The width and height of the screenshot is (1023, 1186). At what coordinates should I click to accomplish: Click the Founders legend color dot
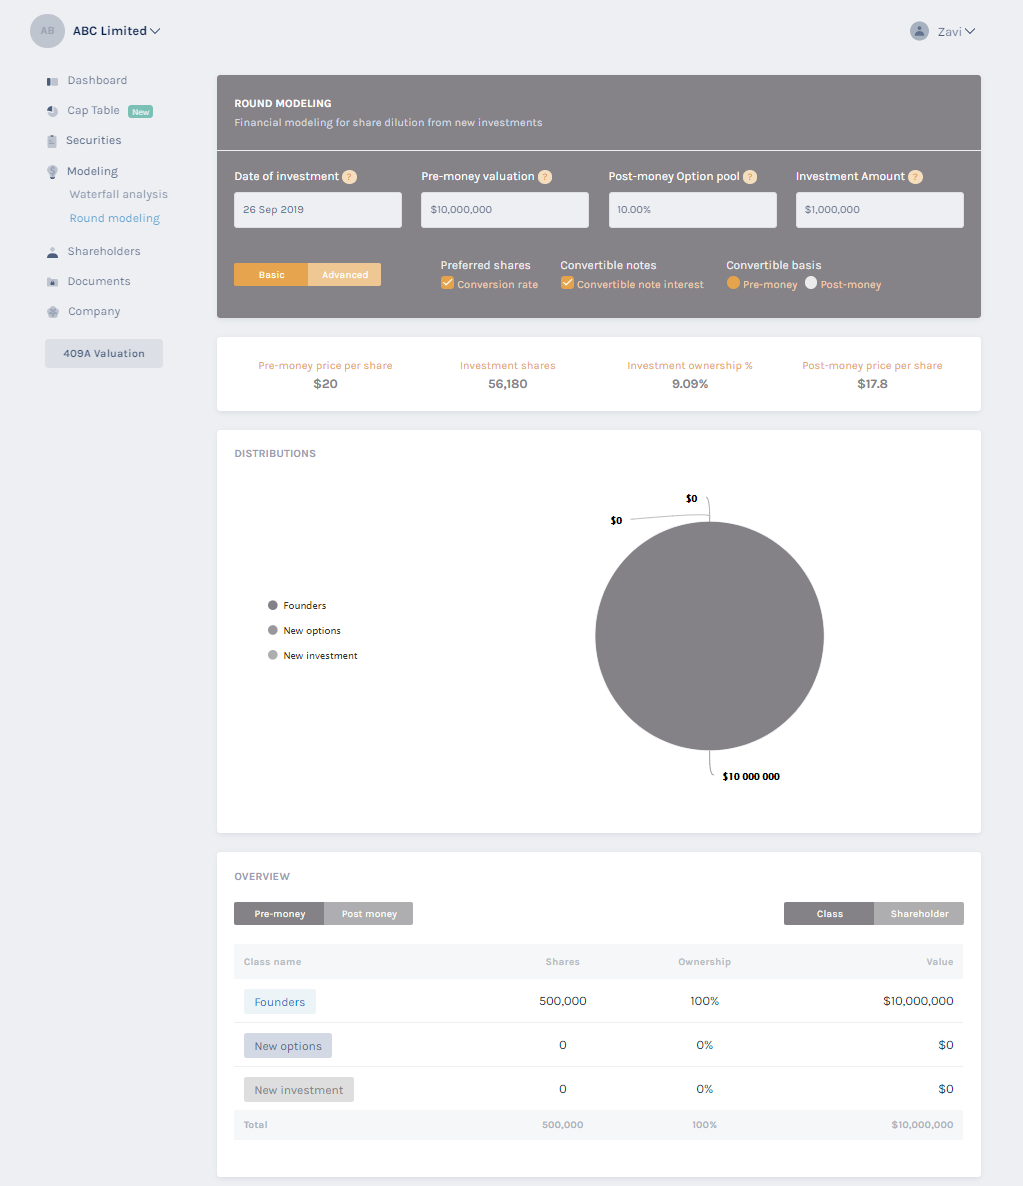coord(273,606)
